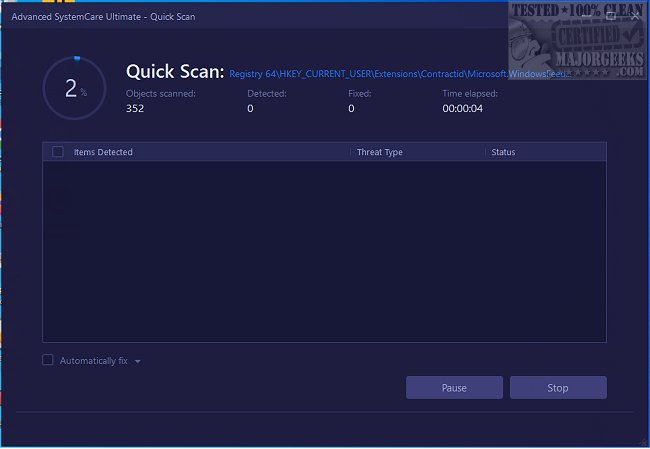Image resolution: width=650 pixels, height=449 pixels.
Task: Pause the quick scan
Action: (454, 388)
